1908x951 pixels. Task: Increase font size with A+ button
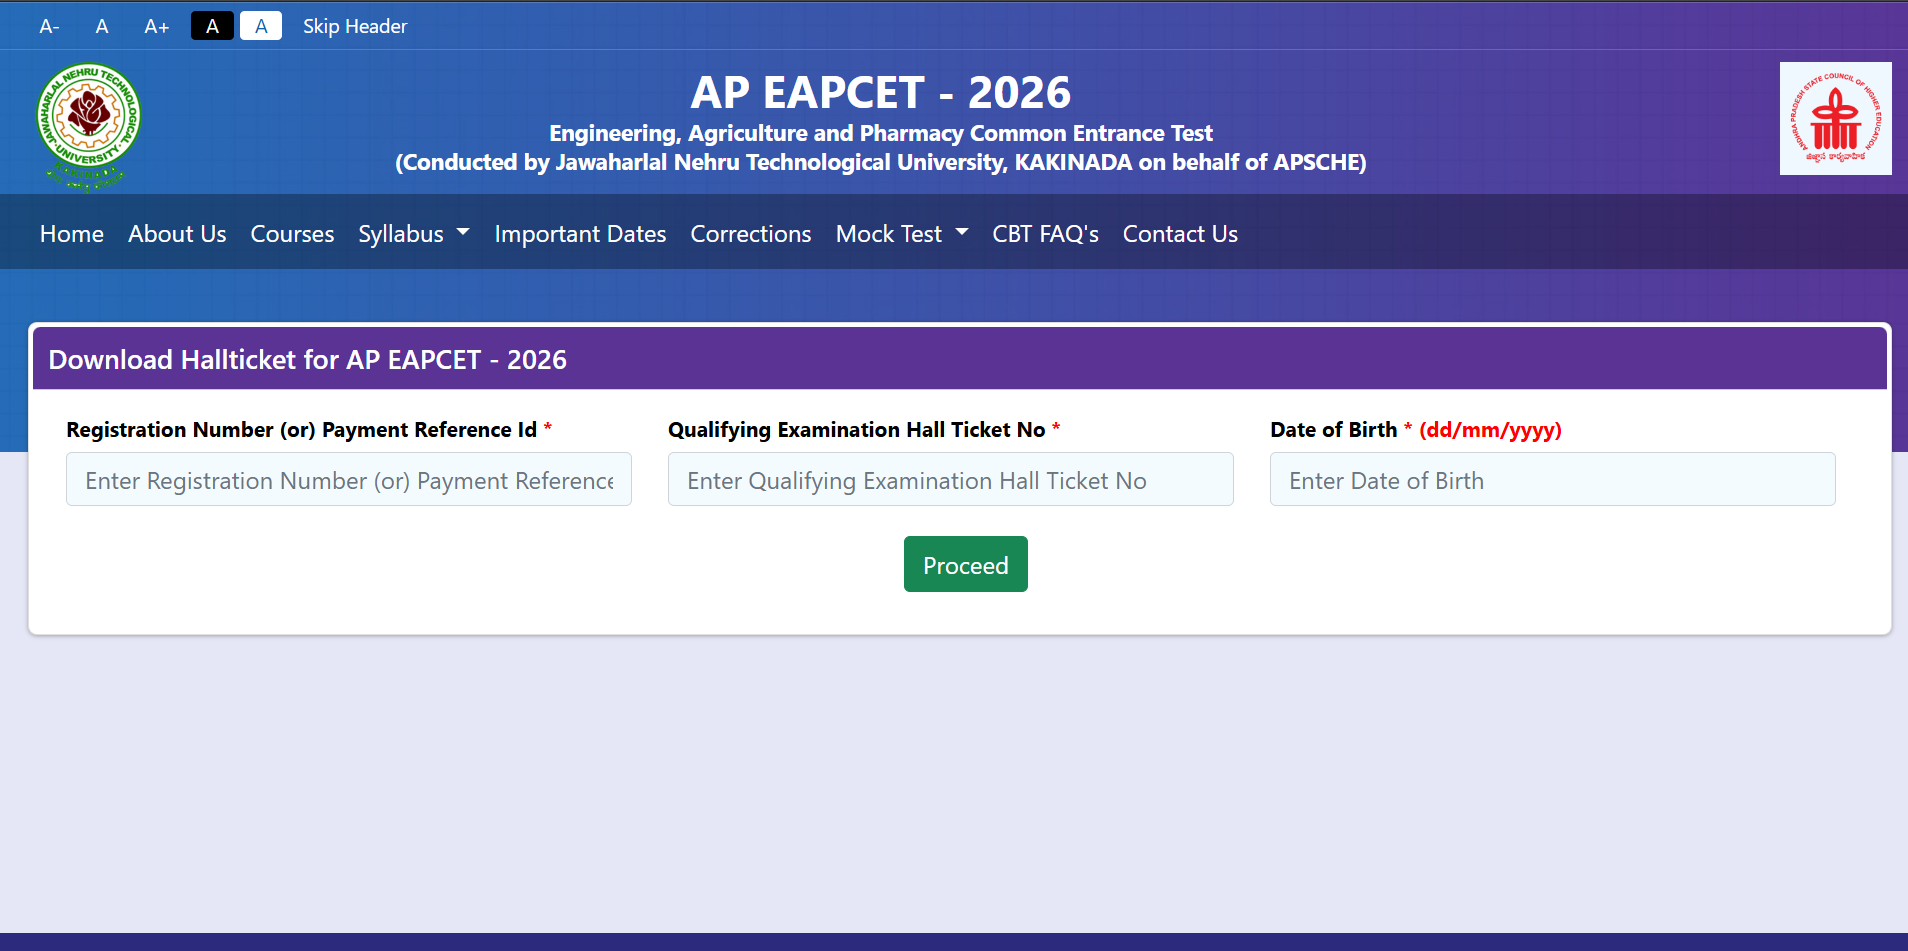[x=157, y=27]
